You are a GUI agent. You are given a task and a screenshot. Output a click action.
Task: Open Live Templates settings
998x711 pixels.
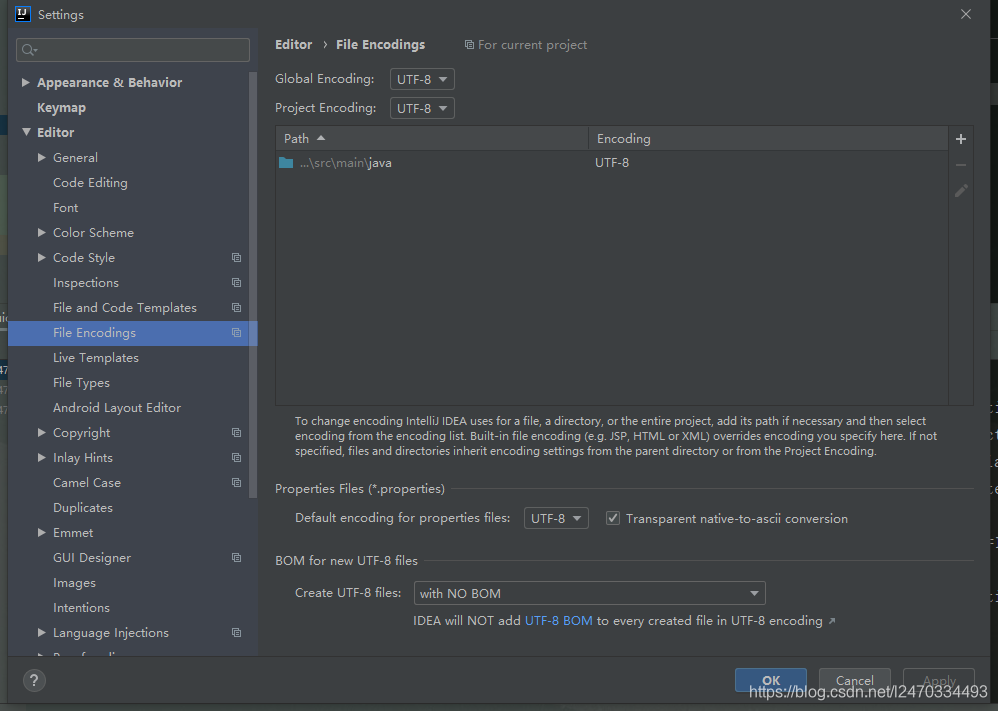[95, 358]
